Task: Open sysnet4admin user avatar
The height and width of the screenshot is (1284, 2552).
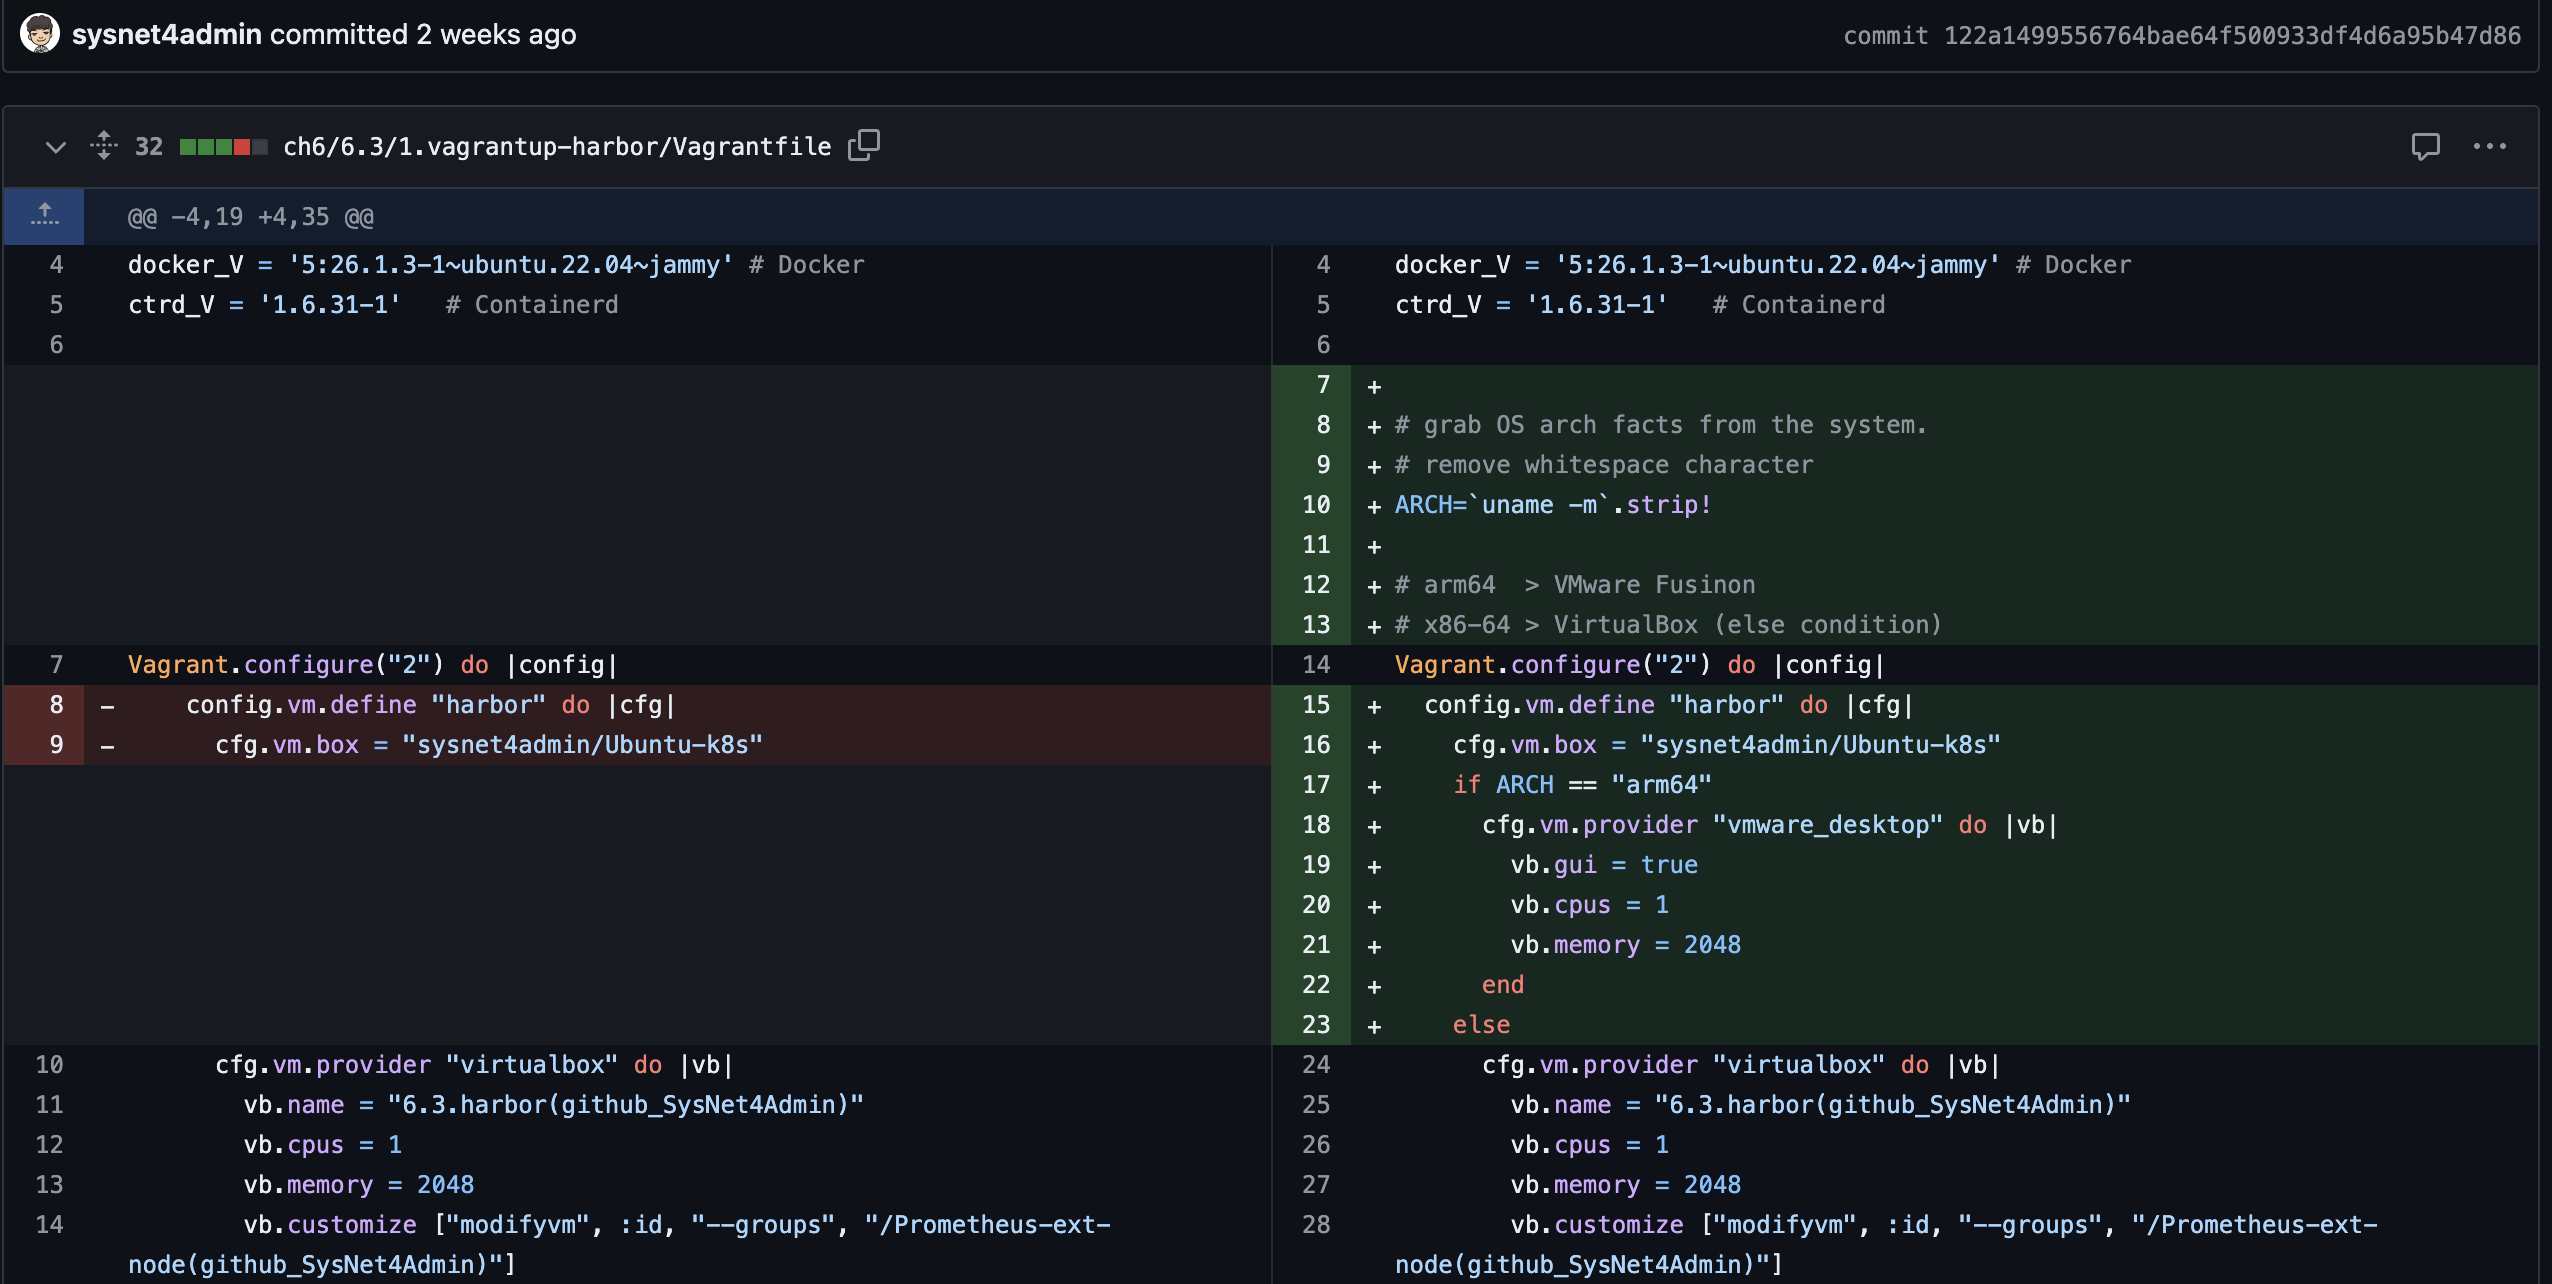Action: pos(40,34)
